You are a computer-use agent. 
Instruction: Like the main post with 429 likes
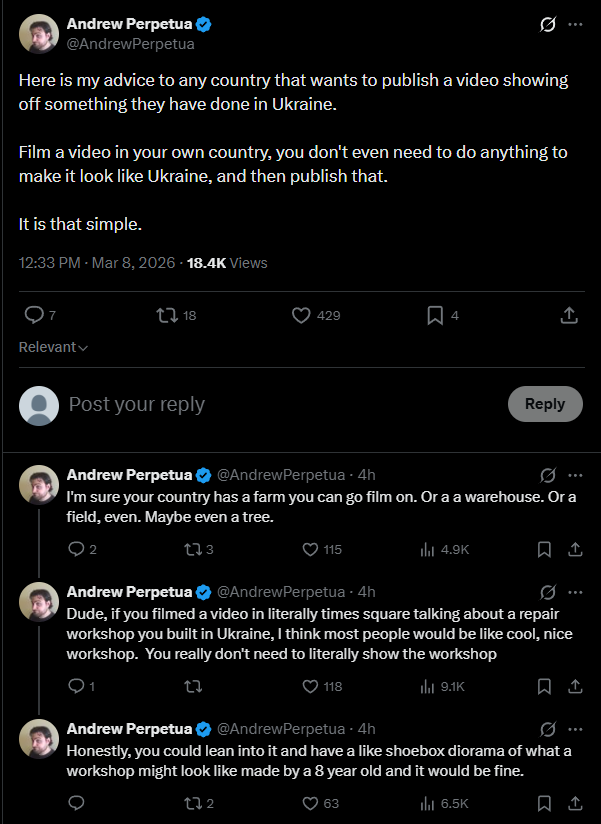tap(301, 315)
